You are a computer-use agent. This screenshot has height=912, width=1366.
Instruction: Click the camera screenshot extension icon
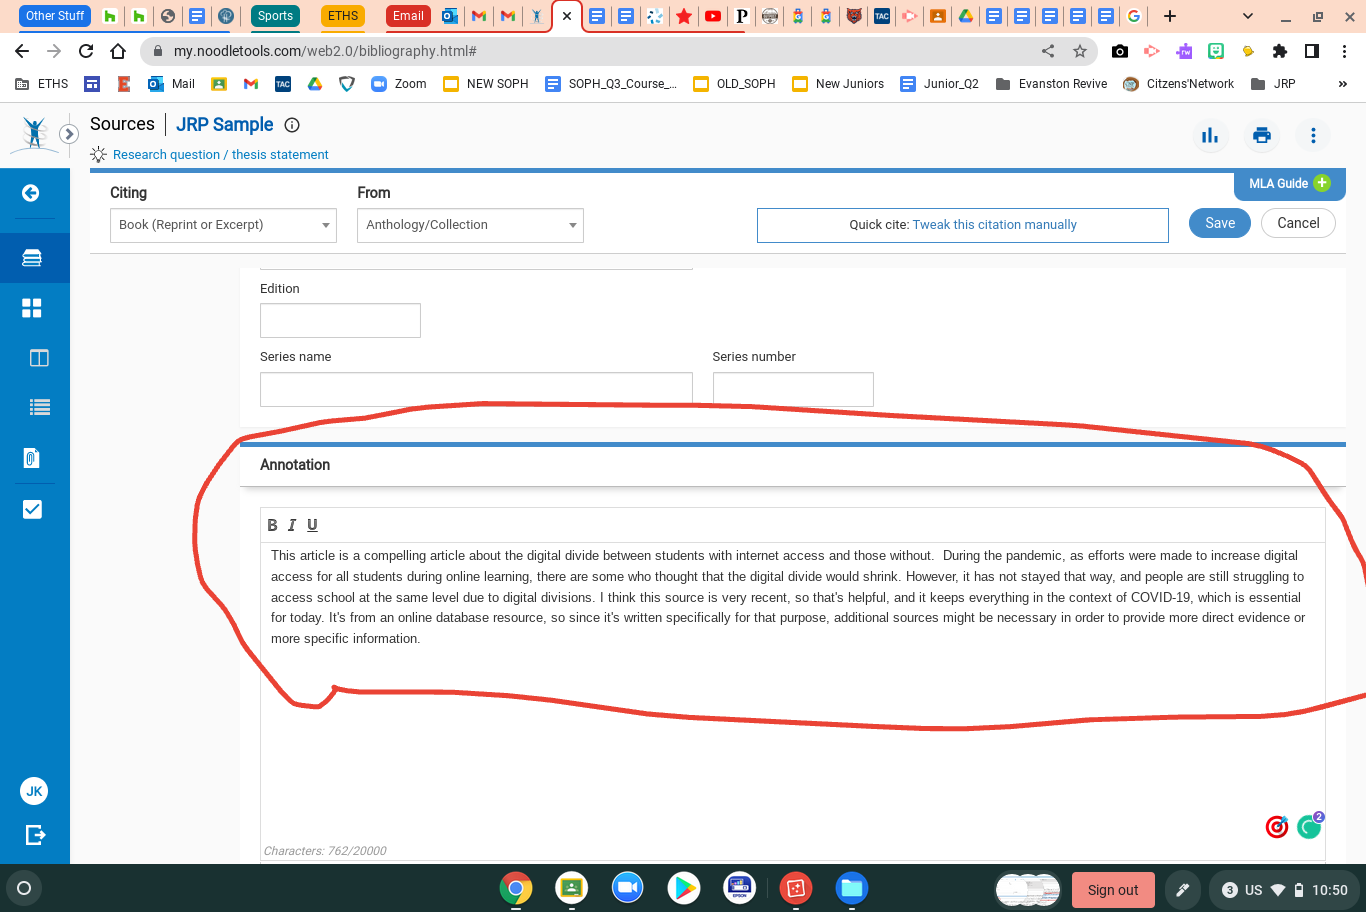[x=1120, y=51]
